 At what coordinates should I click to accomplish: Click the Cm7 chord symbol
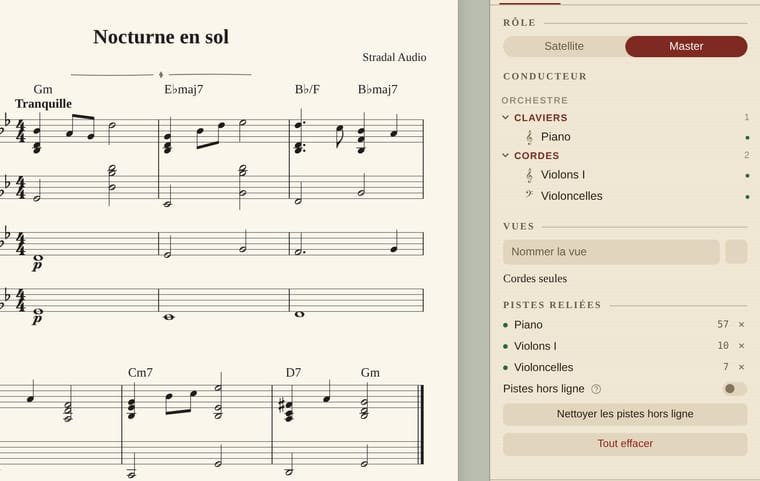coord(140,372)
